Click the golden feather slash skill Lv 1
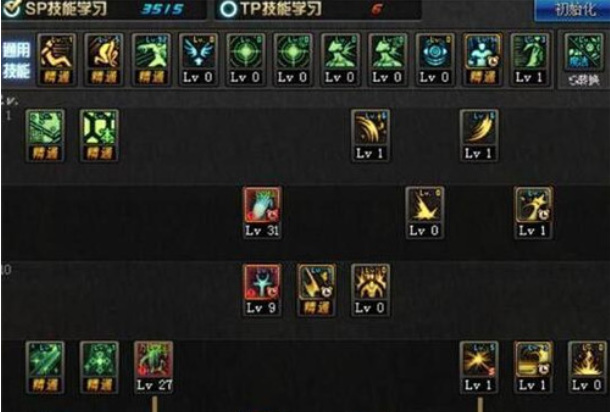 (x=479, y=135)
